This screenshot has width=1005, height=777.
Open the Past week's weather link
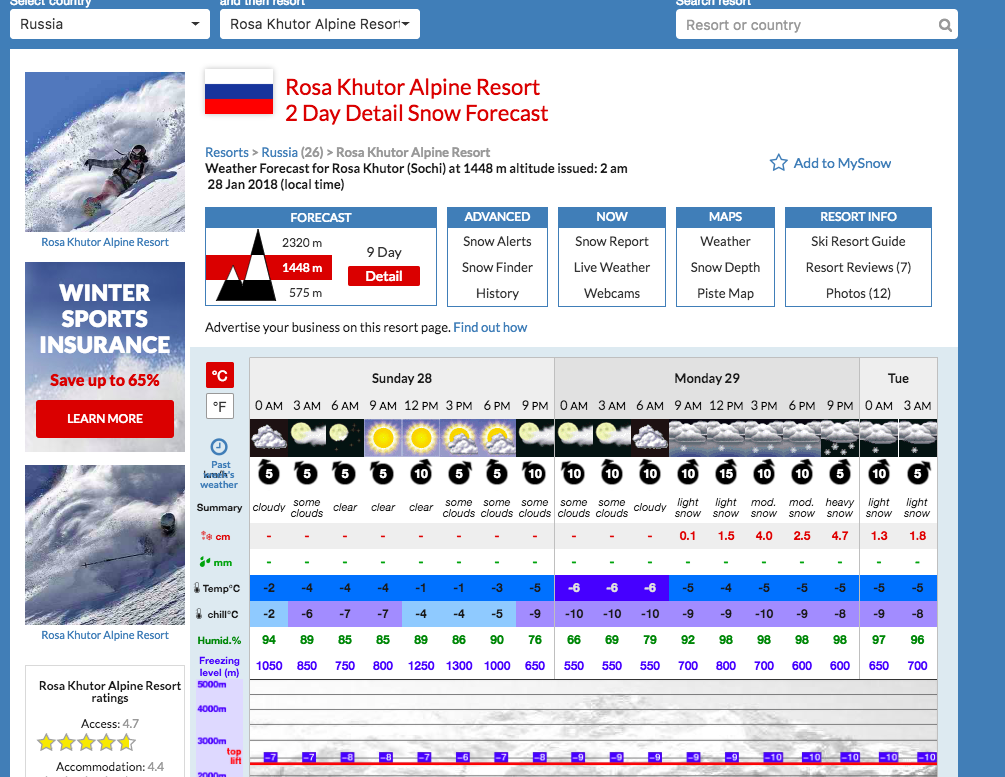[x=219, y=474]
